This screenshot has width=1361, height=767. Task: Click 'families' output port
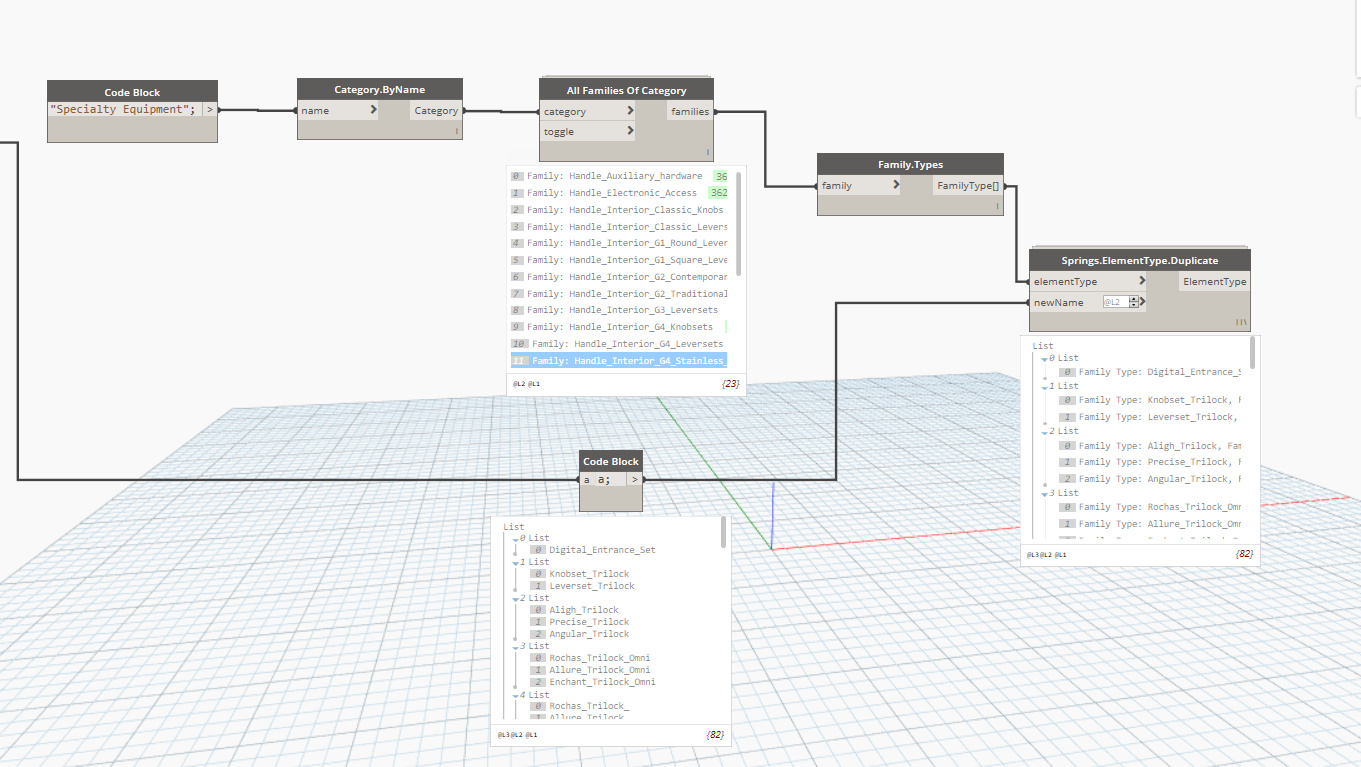[x=690, y=111]
